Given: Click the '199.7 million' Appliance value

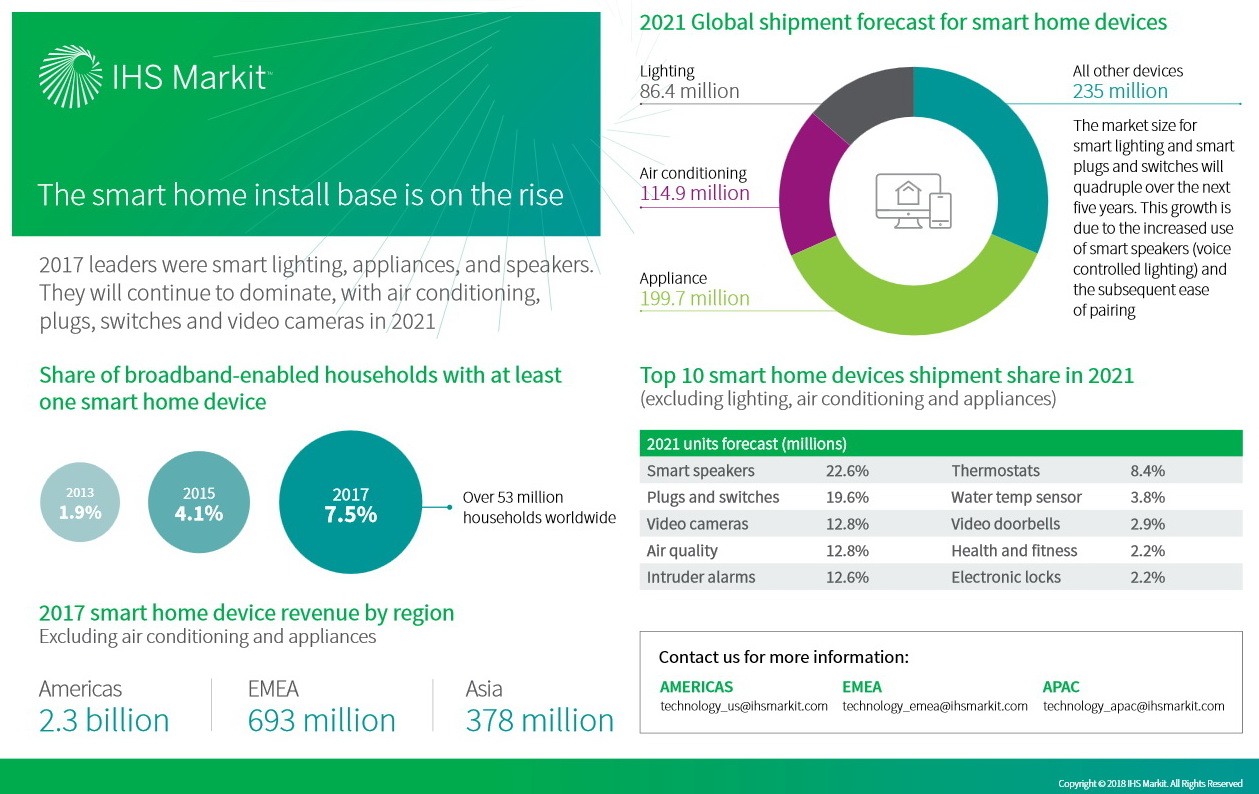Looking at the screenshot, I should (694, 298).
